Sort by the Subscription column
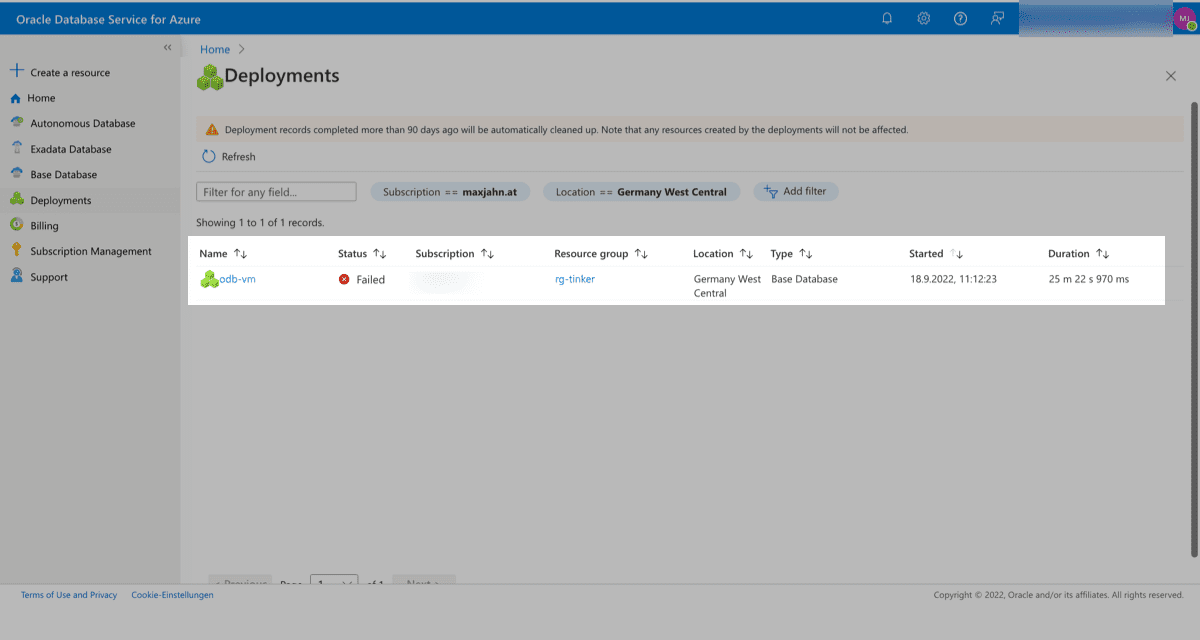1200x640 pixels. coord(455,254)
